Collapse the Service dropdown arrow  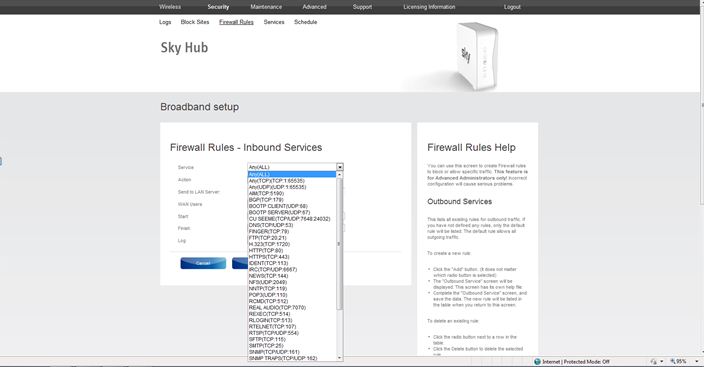point(340,167)
